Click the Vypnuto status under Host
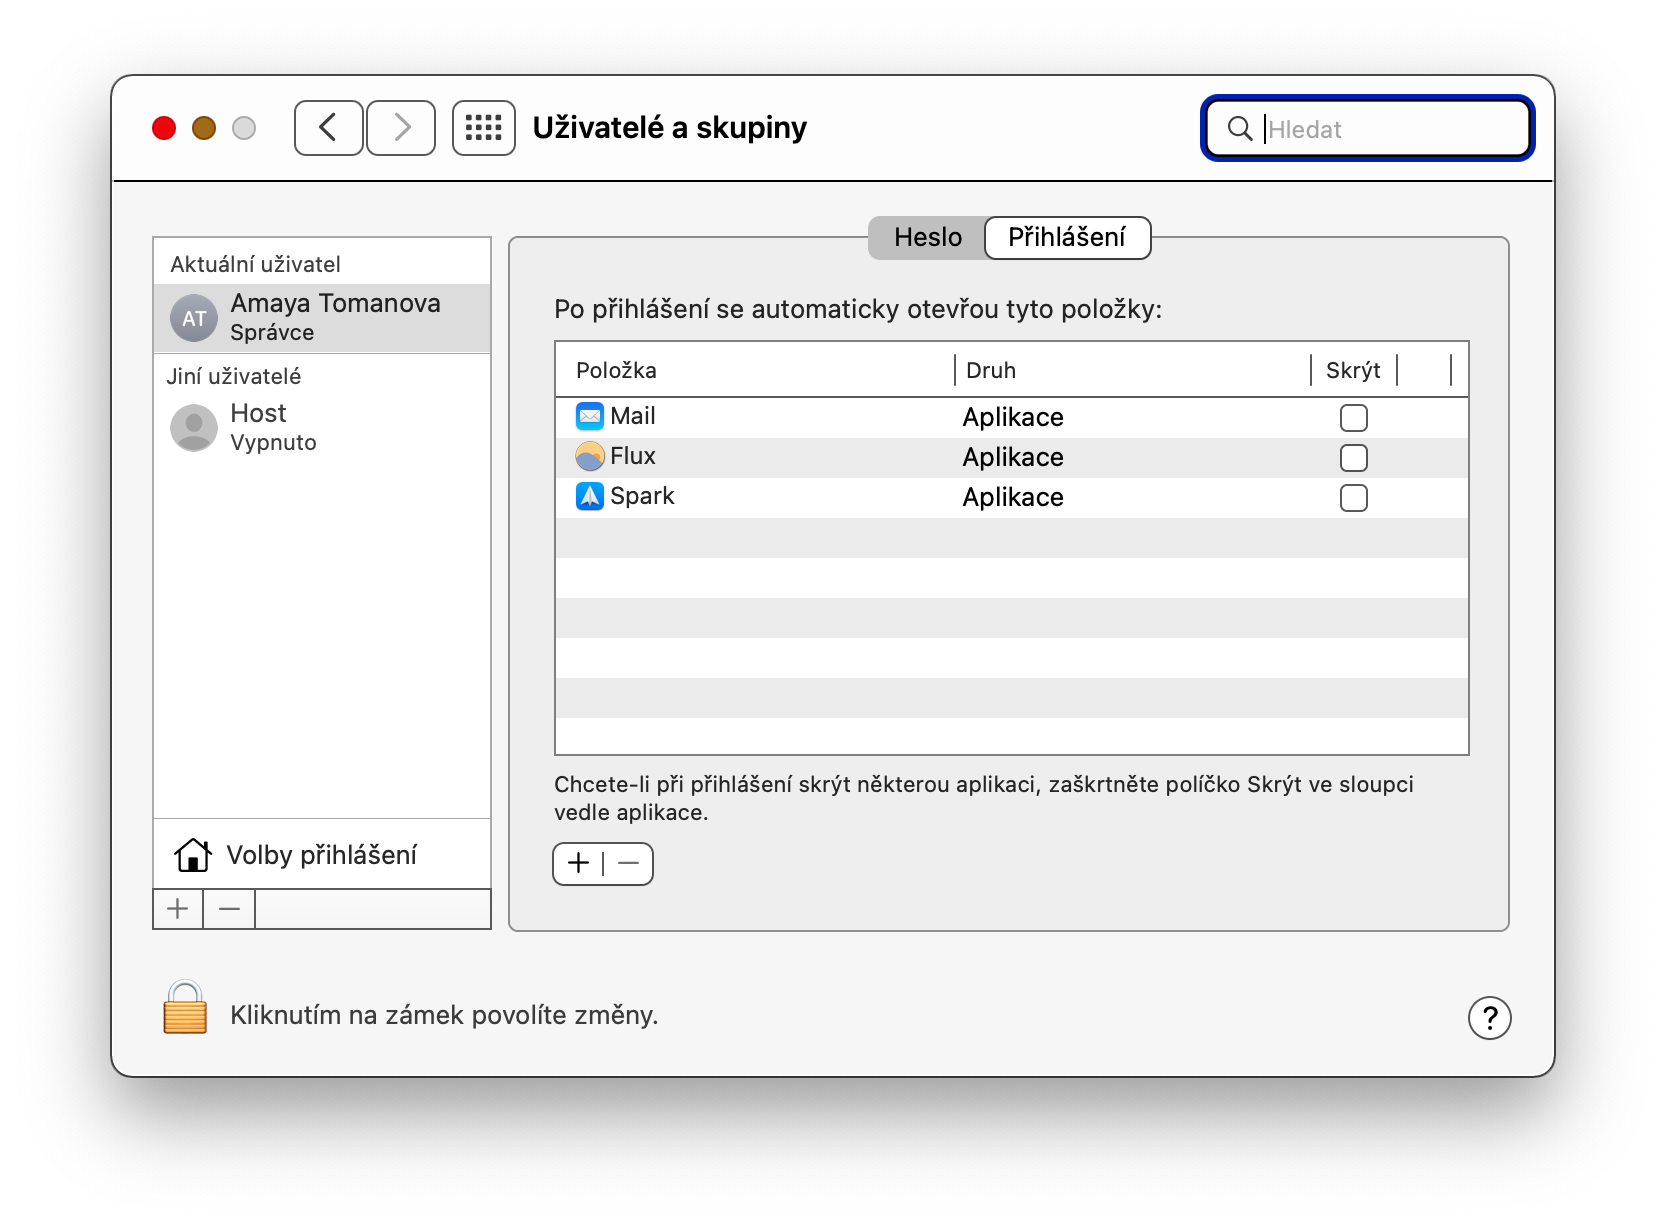This screenshot has width=1666, height=1224. 273,442
